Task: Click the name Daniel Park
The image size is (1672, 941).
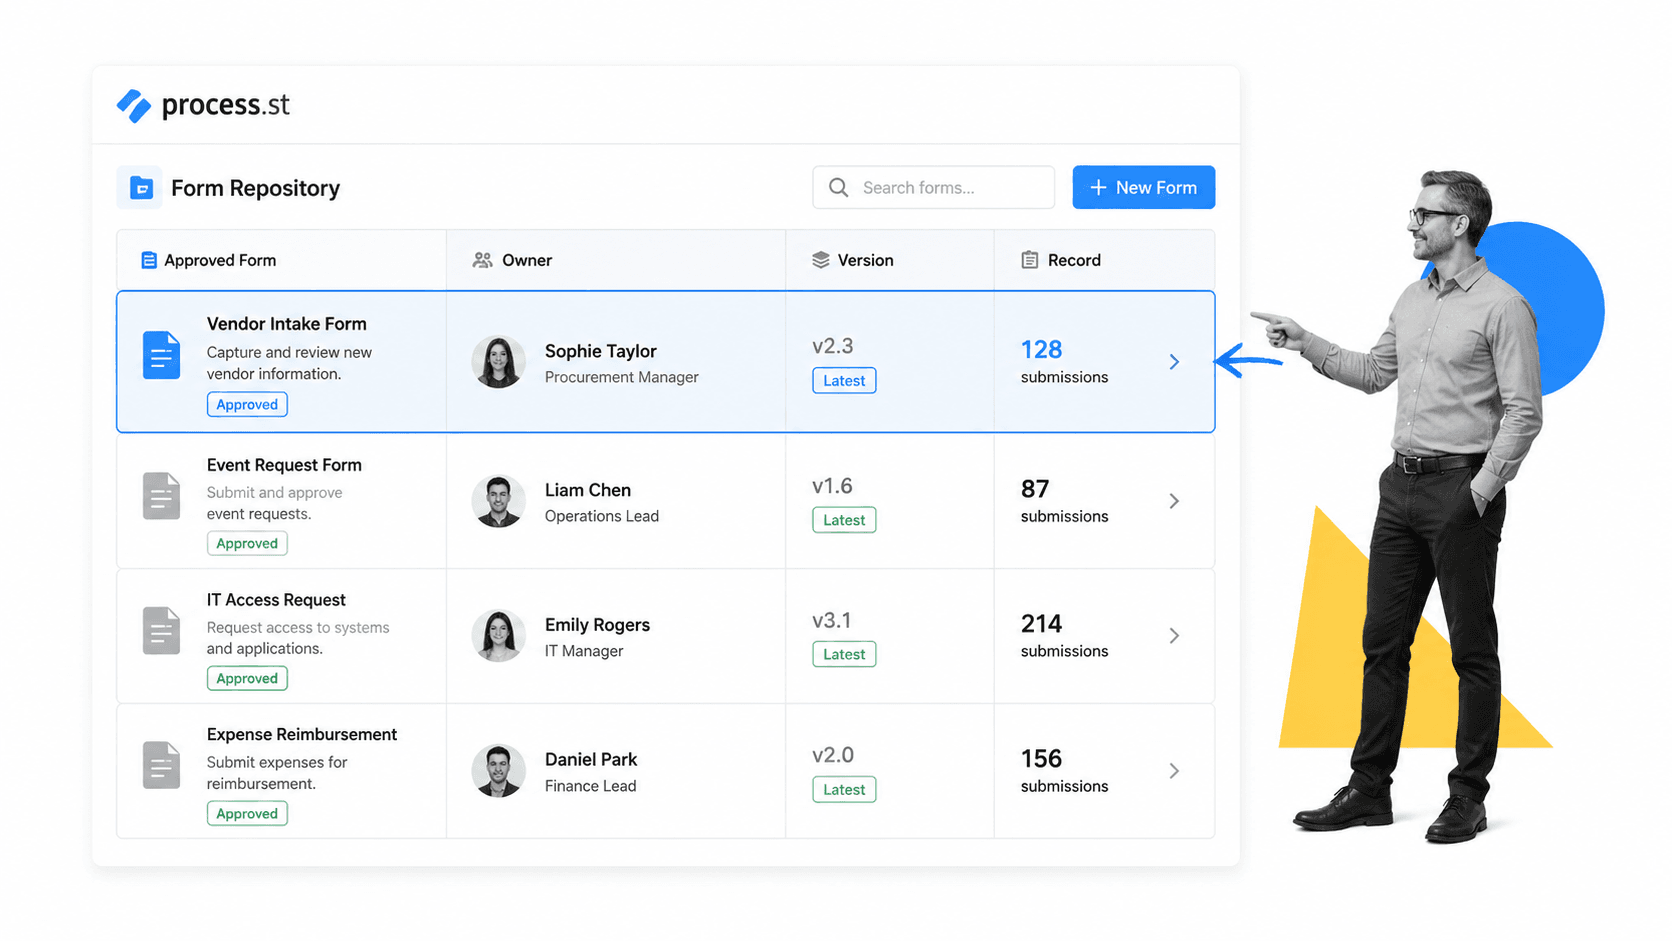Action: [x=591, y=760]
